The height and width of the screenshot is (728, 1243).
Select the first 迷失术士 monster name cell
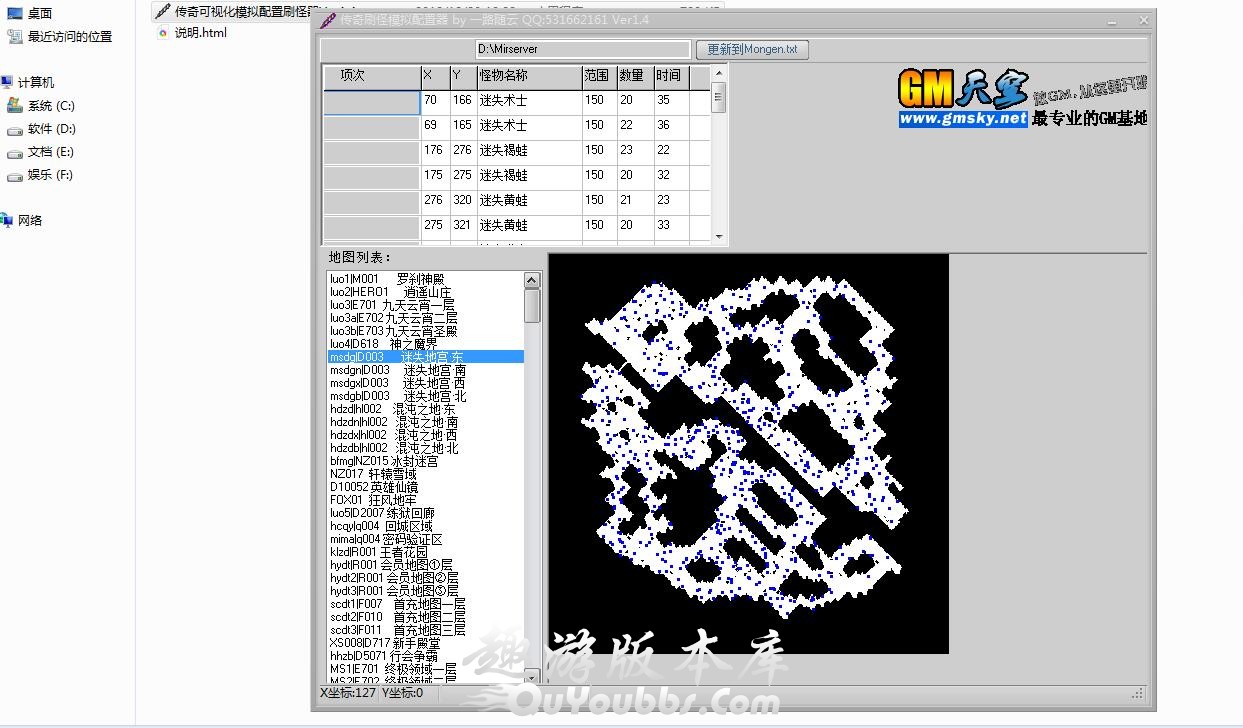click(x=528, y=101)
